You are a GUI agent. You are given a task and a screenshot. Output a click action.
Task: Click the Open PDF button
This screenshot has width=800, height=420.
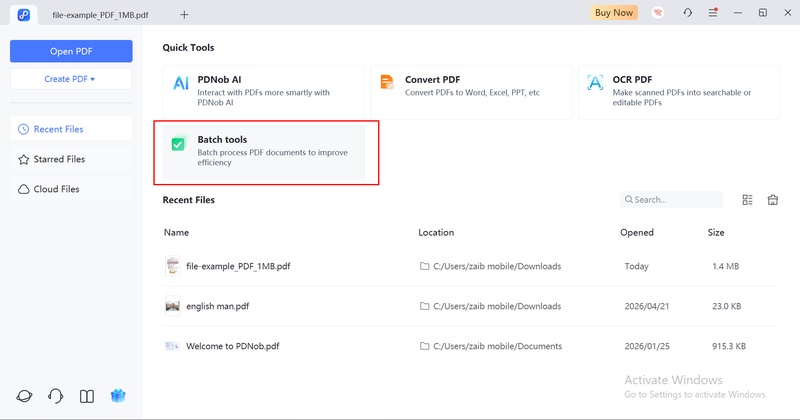(x=71, y=51)
